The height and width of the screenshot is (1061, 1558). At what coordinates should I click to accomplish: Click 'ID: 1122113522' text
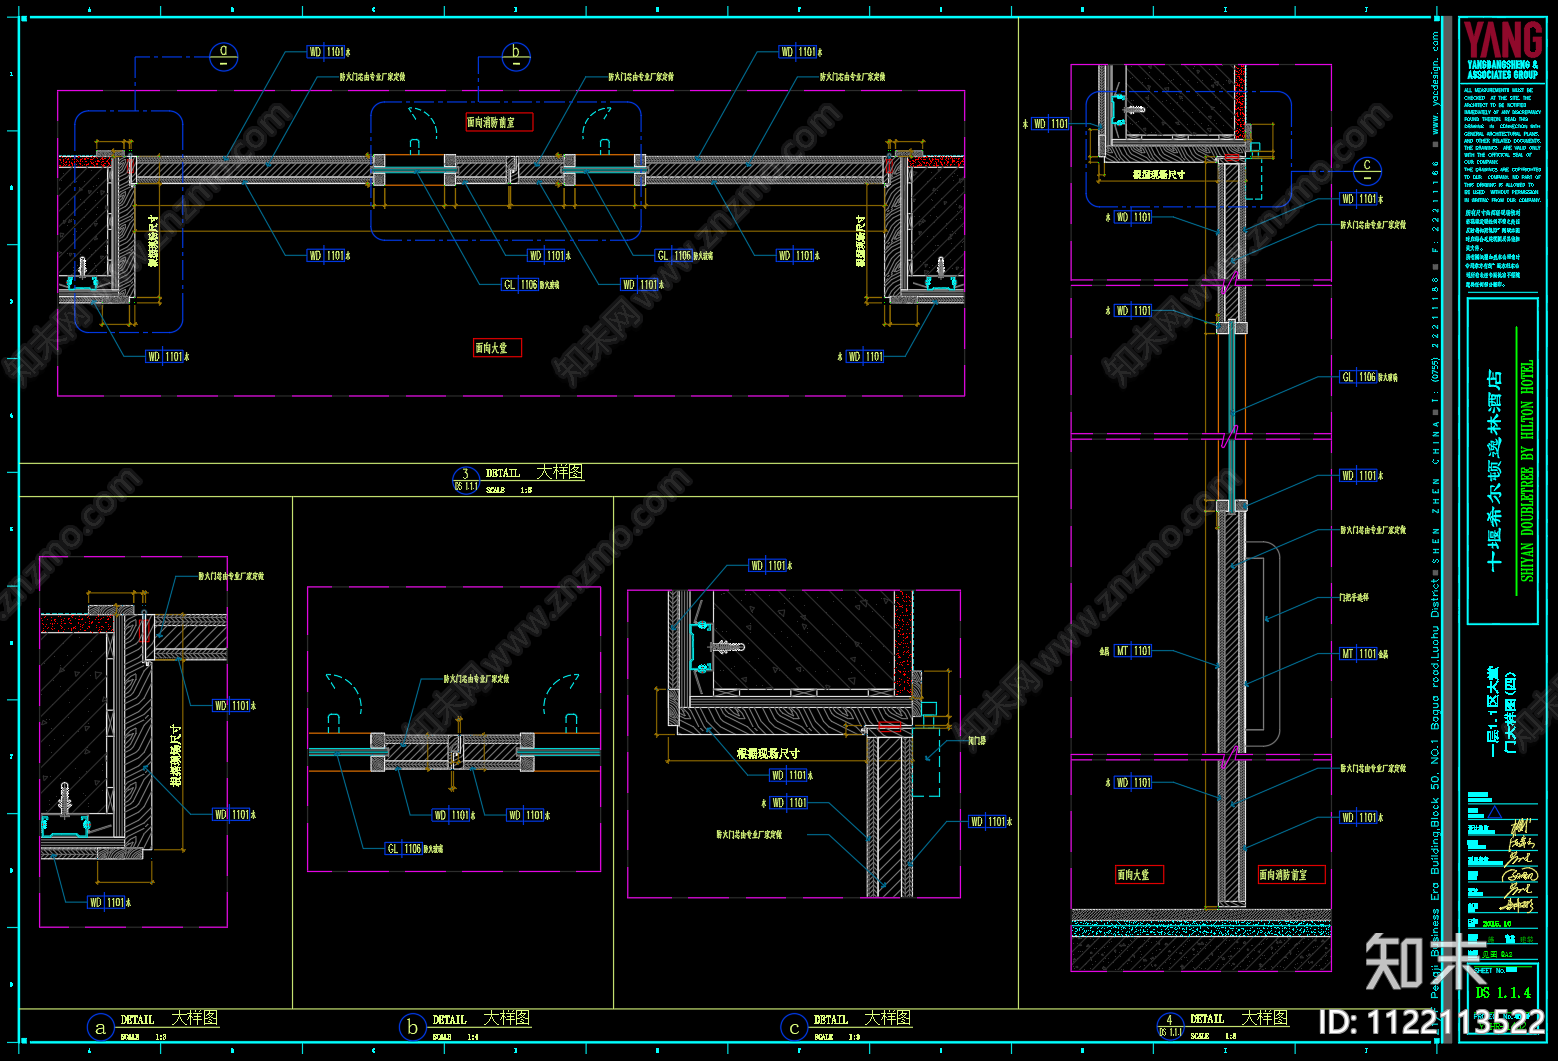[x=1432, y=1022]
